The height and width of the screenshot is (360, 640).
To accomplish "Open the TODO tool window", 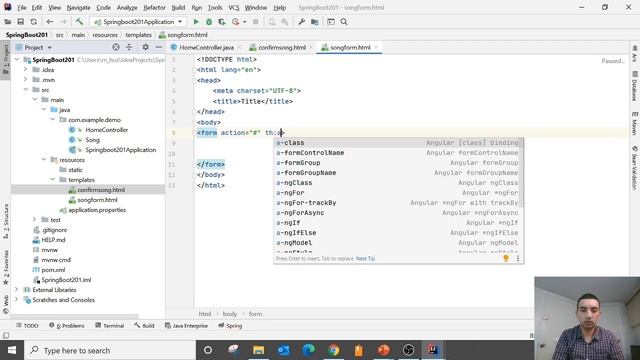I will [x=27, y=326].
